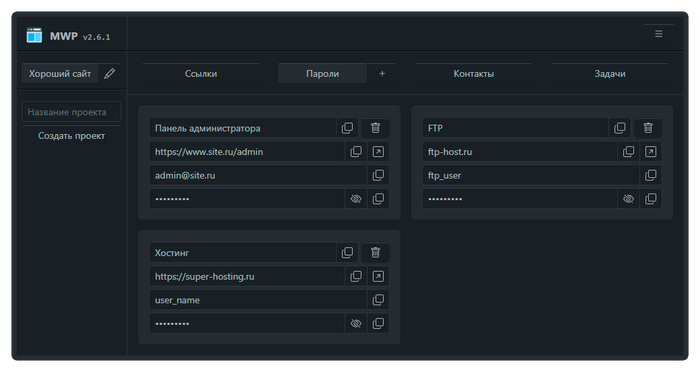The width and height of the screenshot is (700, 372).
Task: Focus the Название проекта input field
Action: coord(71,112)
